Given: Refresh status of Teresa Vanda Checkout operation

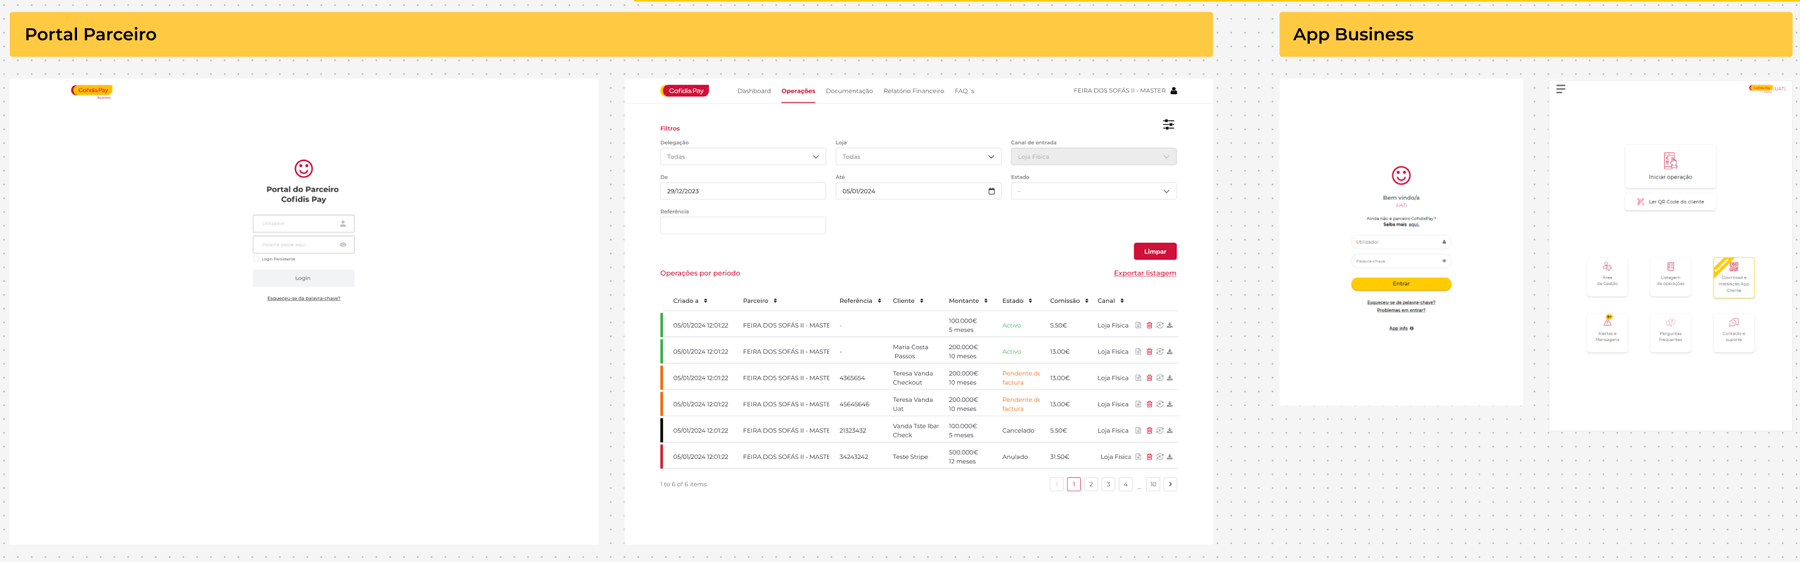Looking at the screenshot, I should coord(1160,378).
